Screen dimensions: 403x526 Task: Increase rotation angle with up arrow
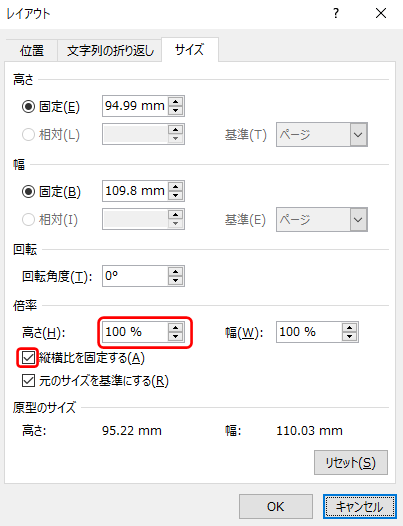coord(175,271)
